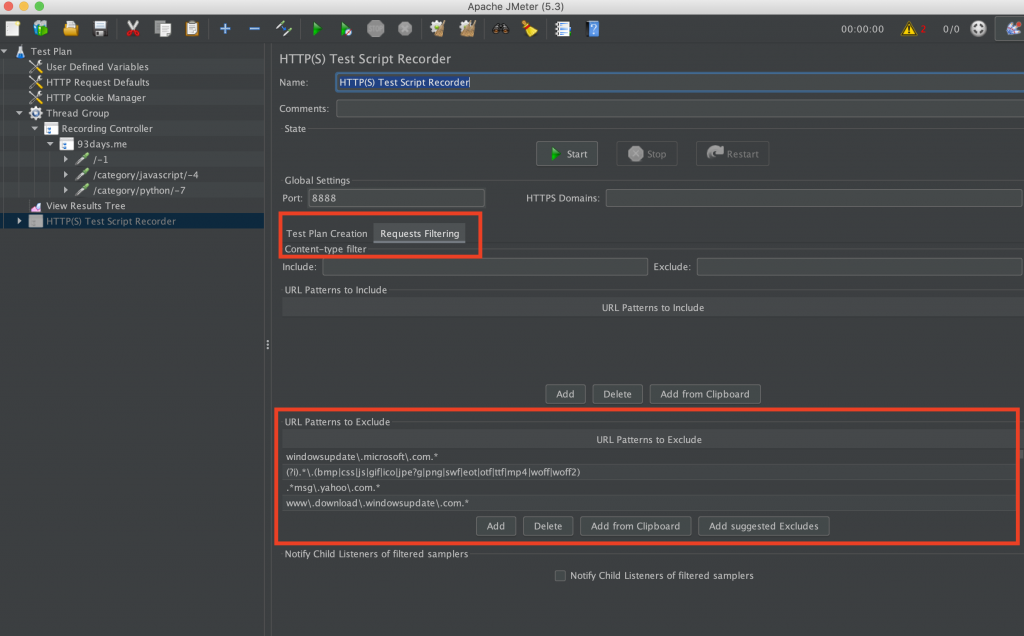Expand the HTTP(S) Test Script Recorder node
1024x636 pixels.
point(20,221)
